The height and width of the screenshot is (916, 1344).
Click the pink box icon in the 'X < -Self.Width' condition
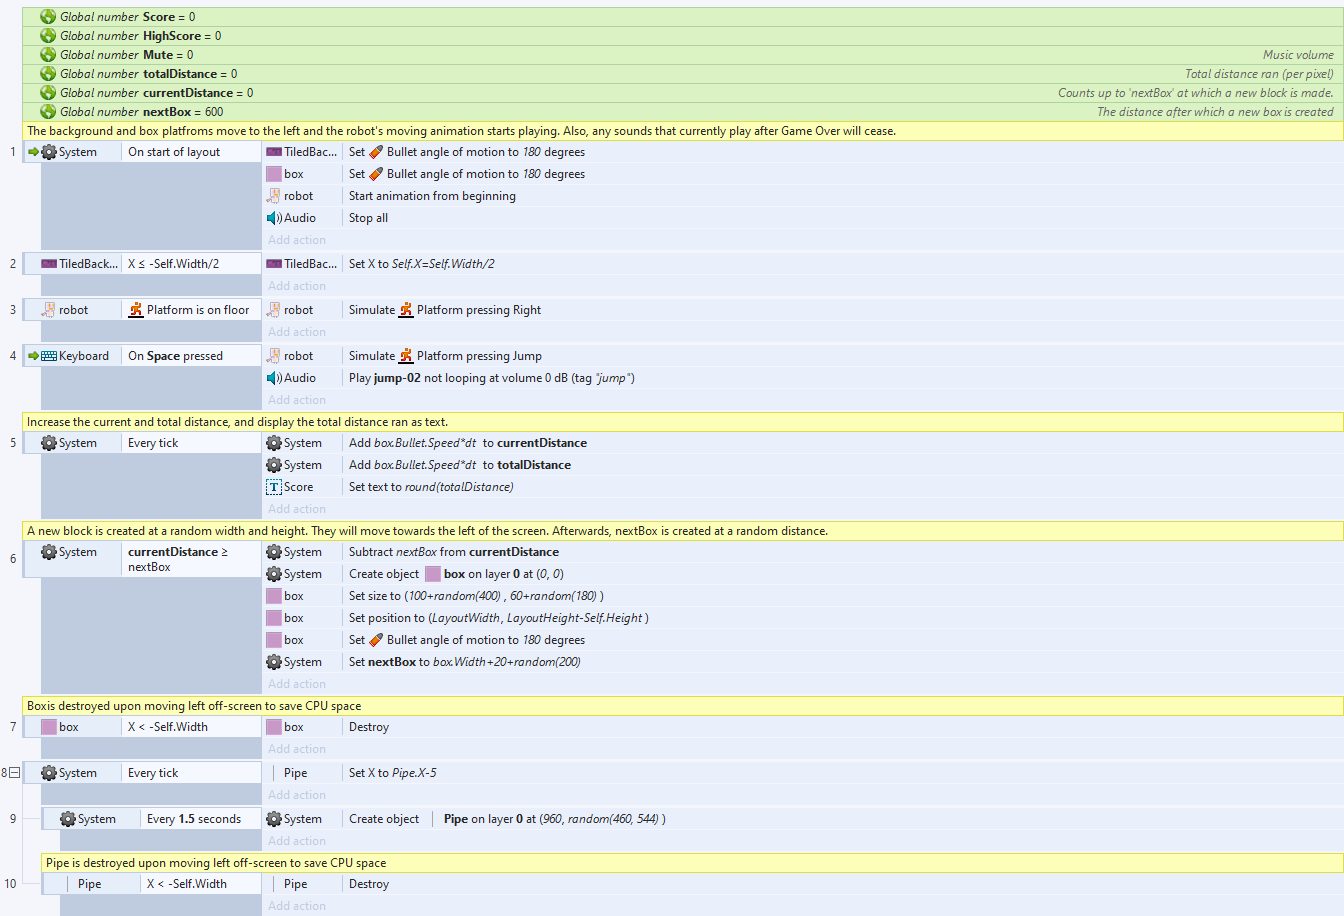pyautogui.click(x=49, y=727)
